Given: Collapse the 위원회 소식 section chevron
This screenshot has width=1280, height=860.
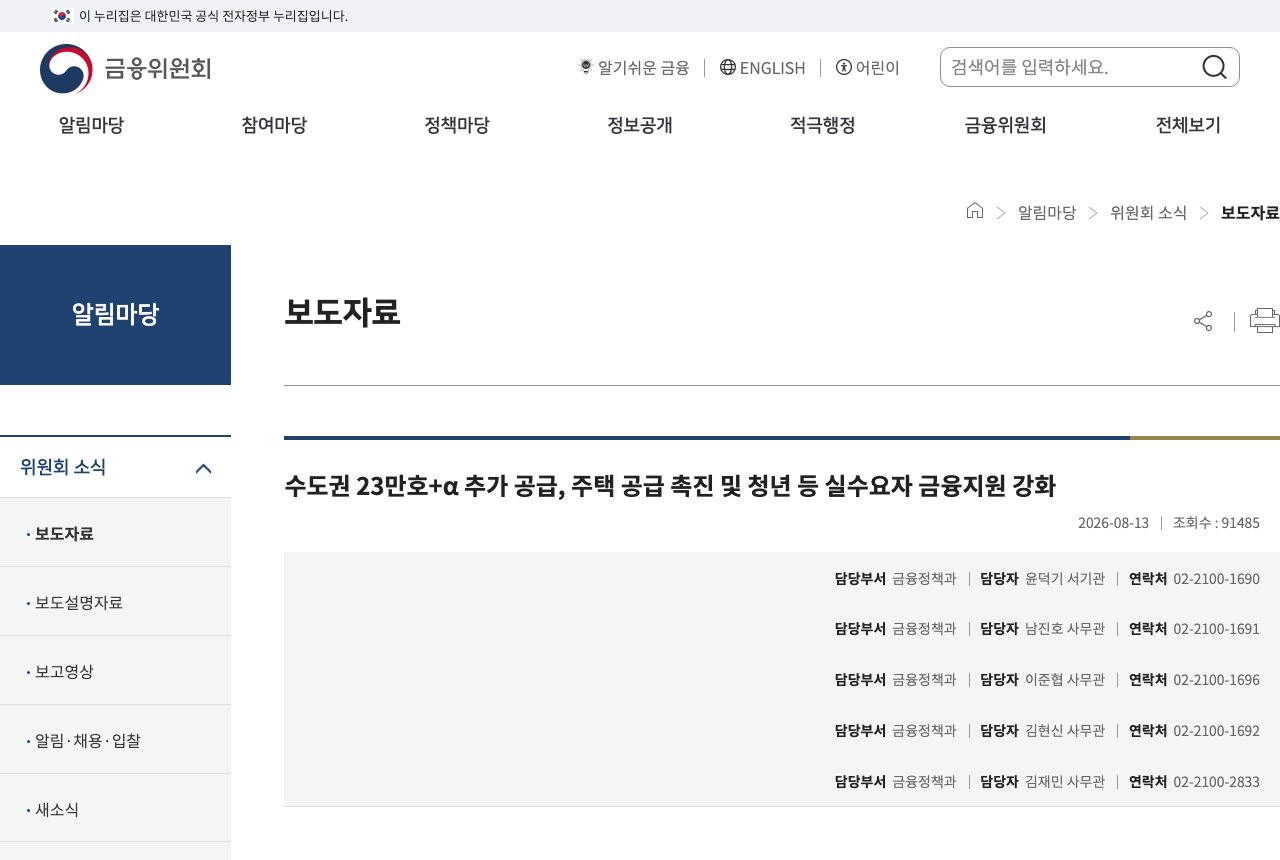Looking at the screenshot, I should coord(203,467).
